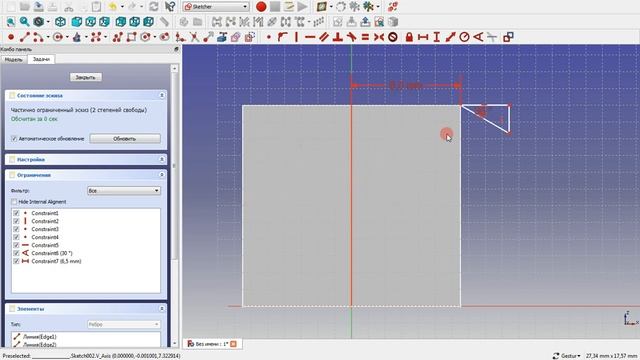Apply coincident point constraint
Image resolution: width=640 pixels, height=360 pixels.
[x=269, y=37]
